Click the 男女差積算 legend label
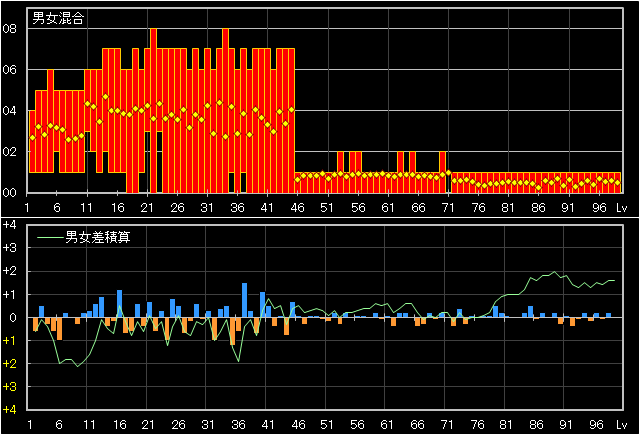This screenshot has height=435, width=640. click(x=98, y=237)
